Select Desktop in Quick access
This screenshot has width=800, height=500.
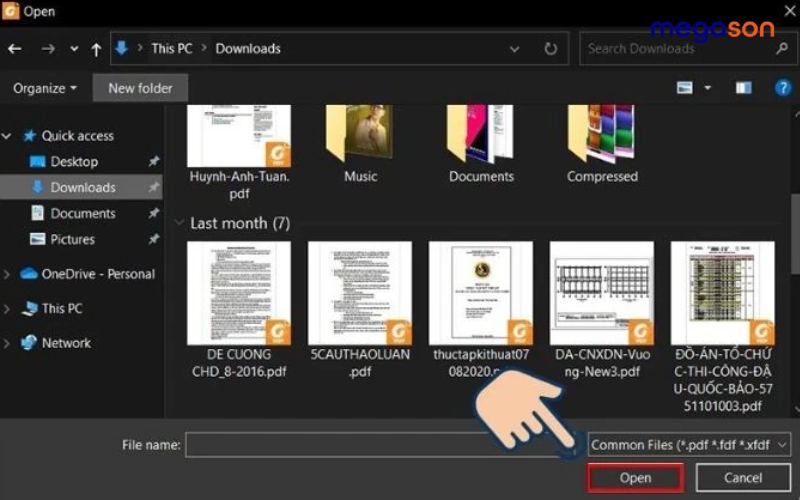tap(74, 162)
